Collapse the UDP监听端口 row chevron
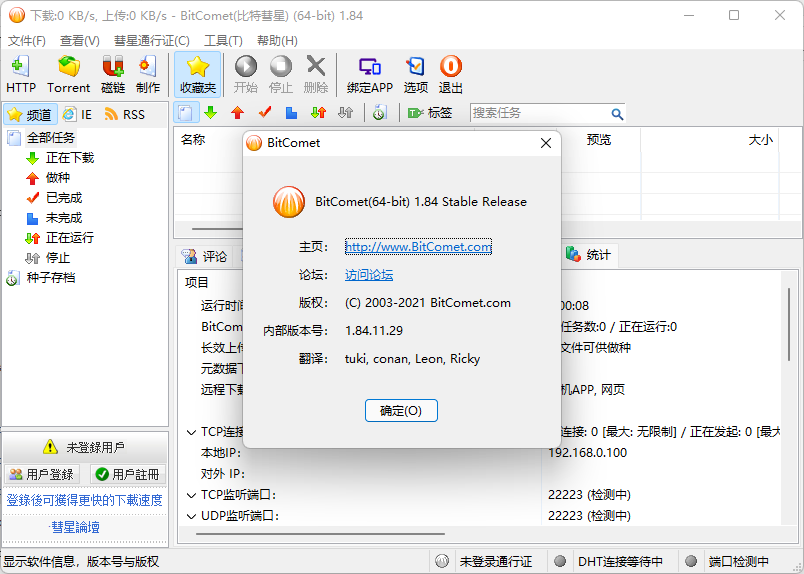The image size is (804, 574). click(x=191, y=516)
